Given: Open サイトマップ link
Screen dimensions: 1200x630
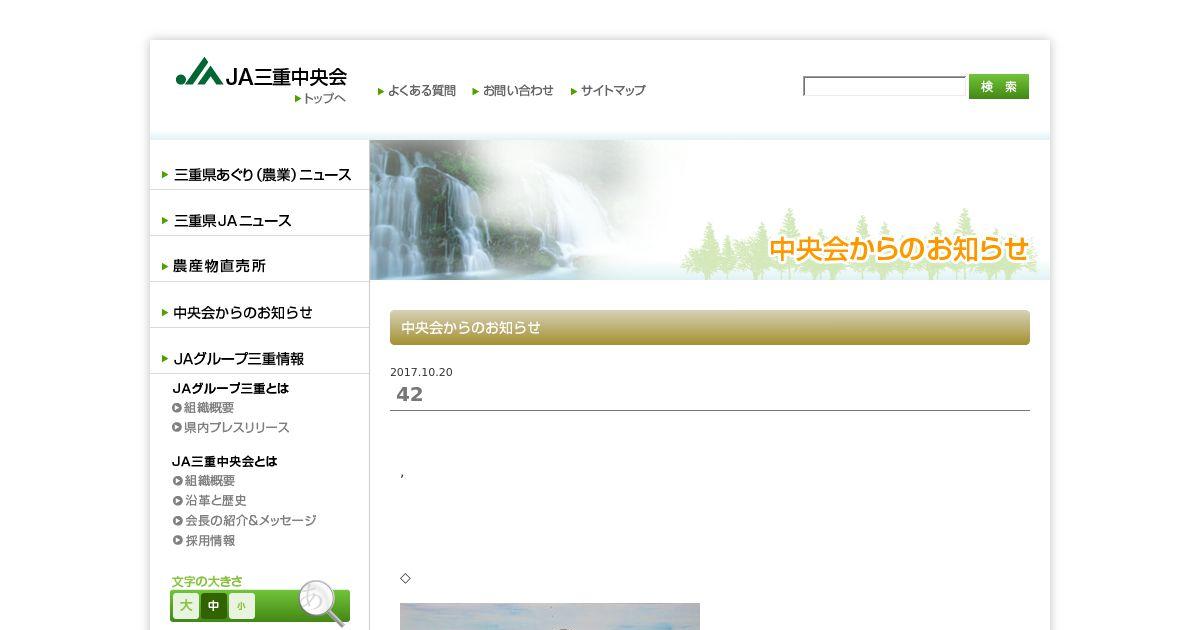Looking at the screenshot, I should [x=608, y=90].
